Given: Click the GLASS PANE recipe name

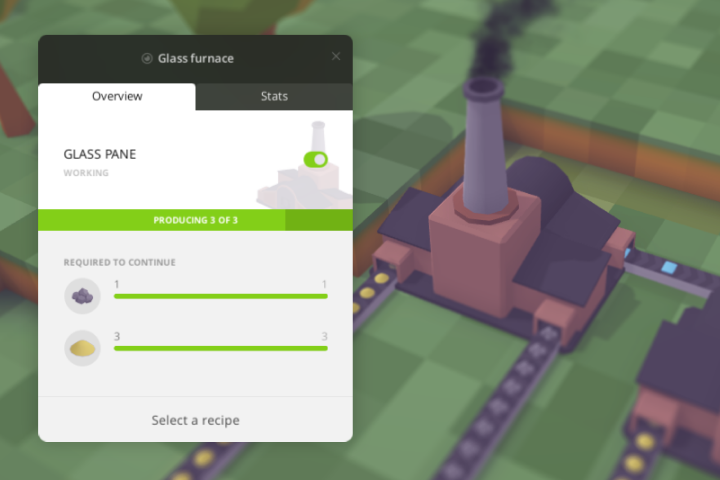Looking at the screenshot, I should [100, 154].
